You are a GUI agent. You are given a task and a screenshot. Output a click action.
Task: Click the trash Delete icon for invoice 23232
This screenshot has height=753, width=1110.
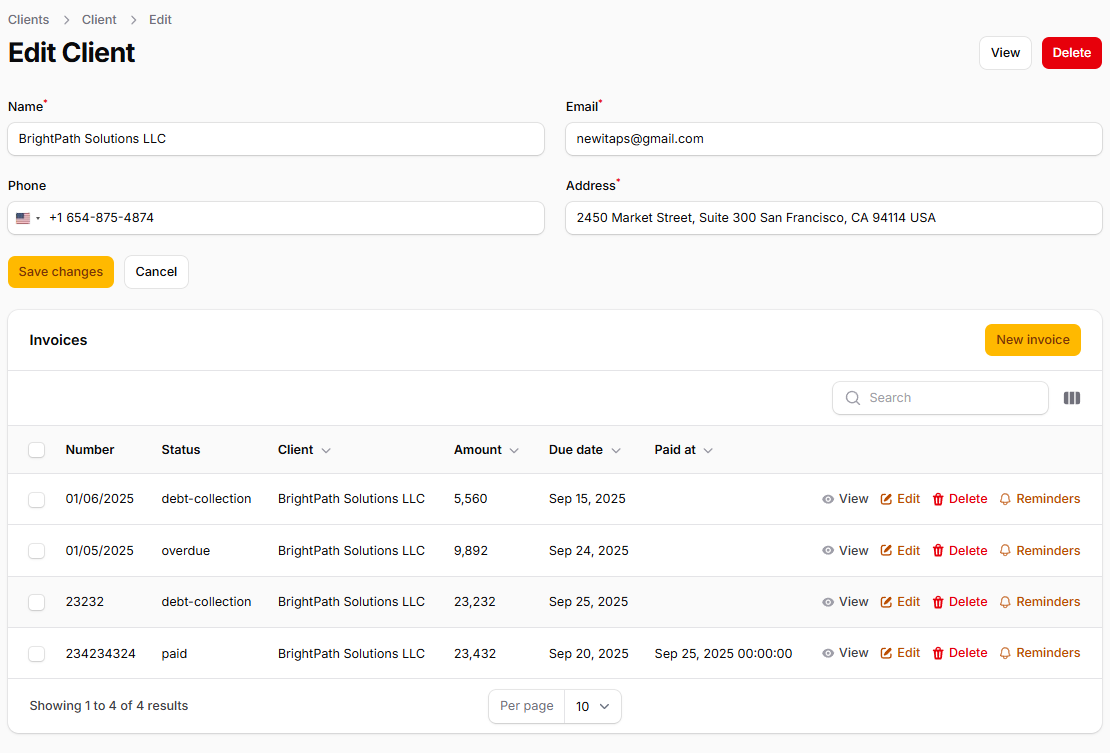click(x=938, y=602)
